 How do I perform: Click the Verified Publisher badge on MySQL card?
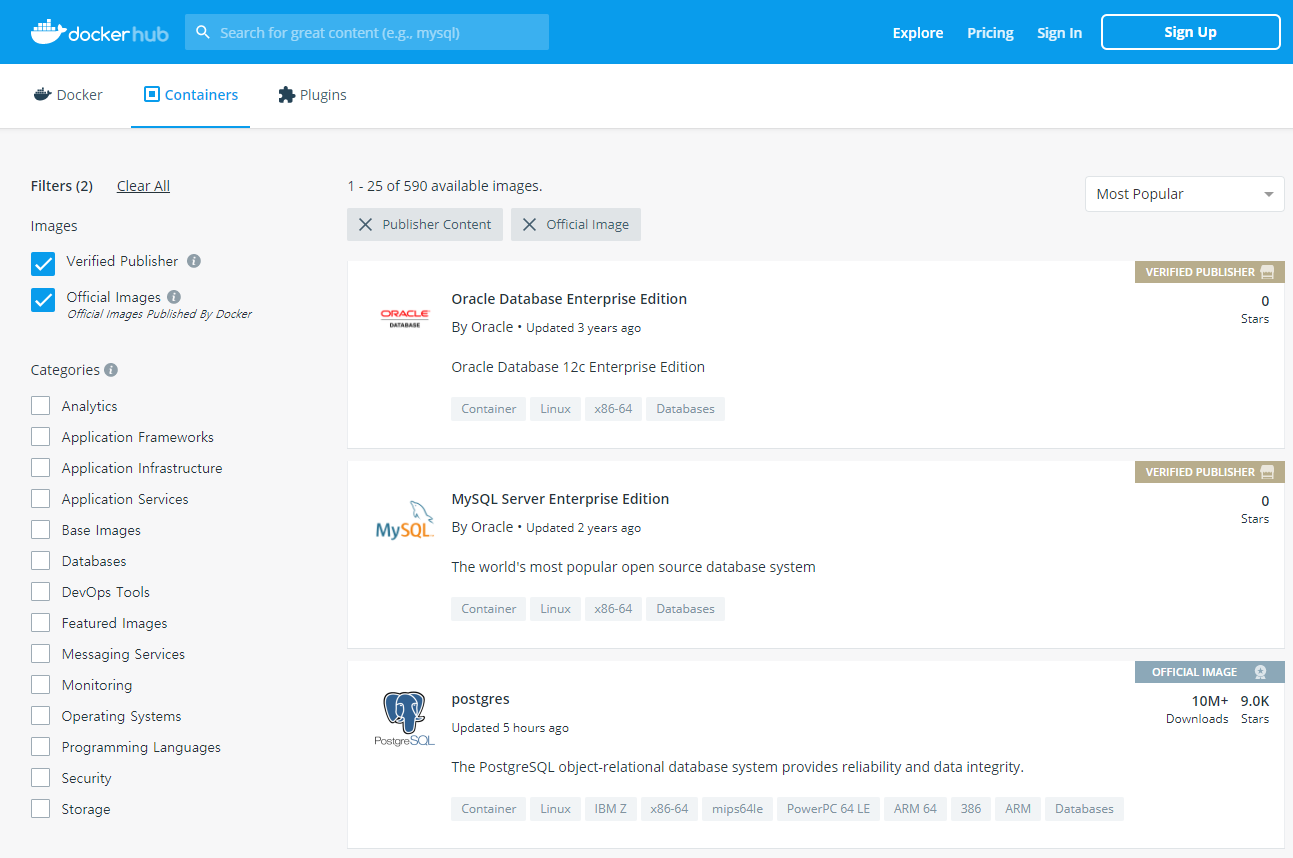click(1209, 472)
